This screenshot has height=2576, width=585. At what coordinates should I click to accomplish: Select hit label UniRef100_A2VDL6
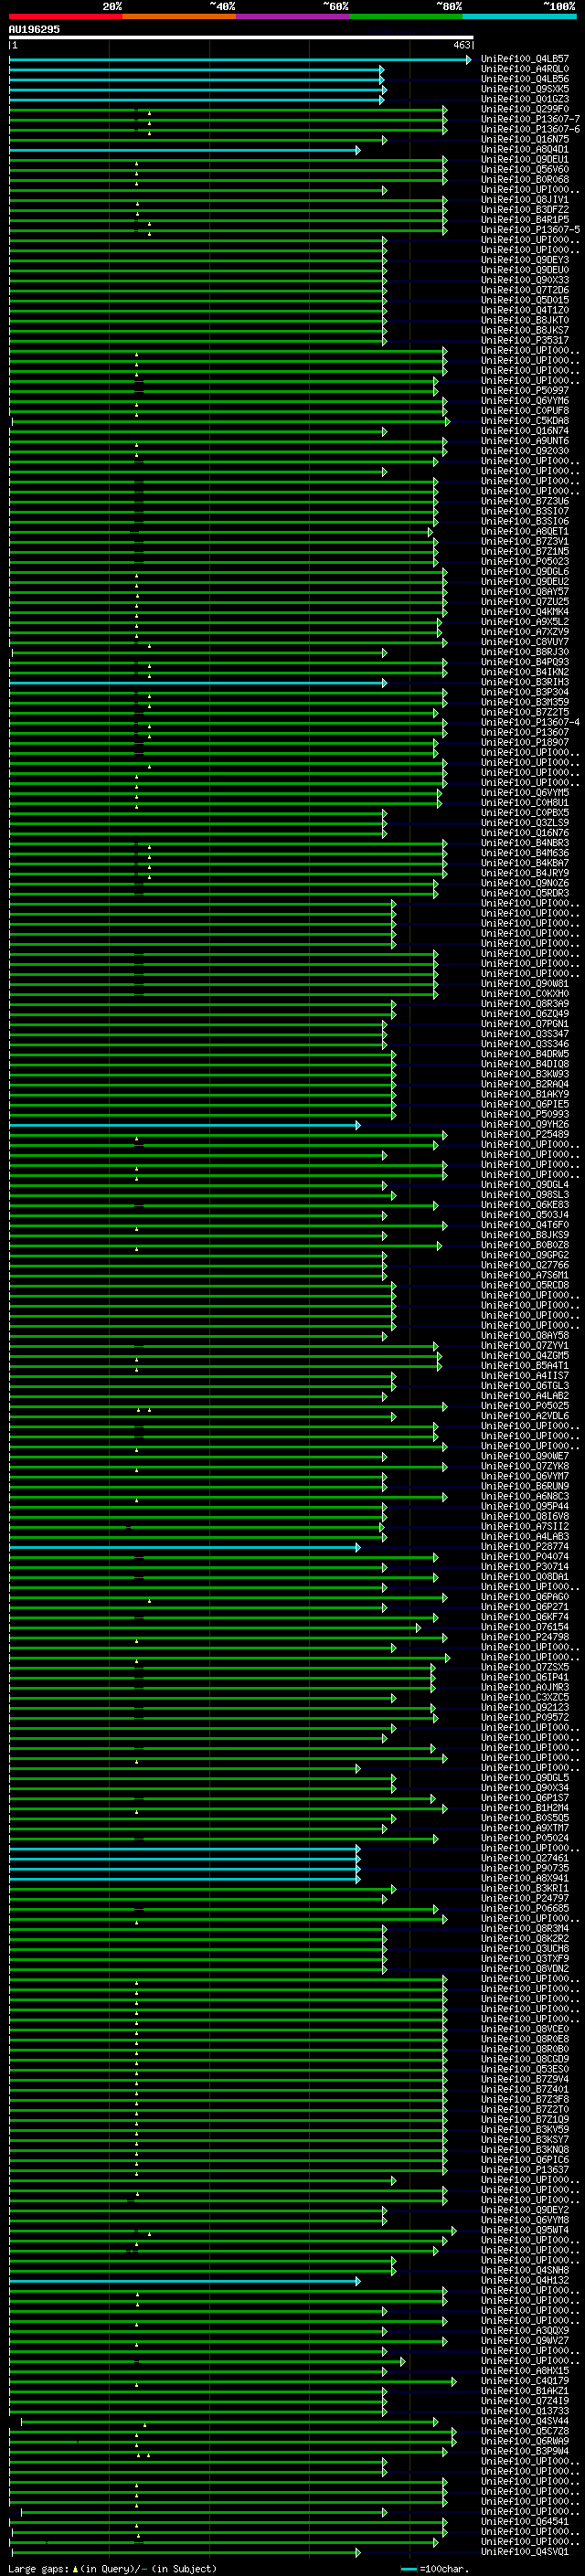pos(525,1415)
